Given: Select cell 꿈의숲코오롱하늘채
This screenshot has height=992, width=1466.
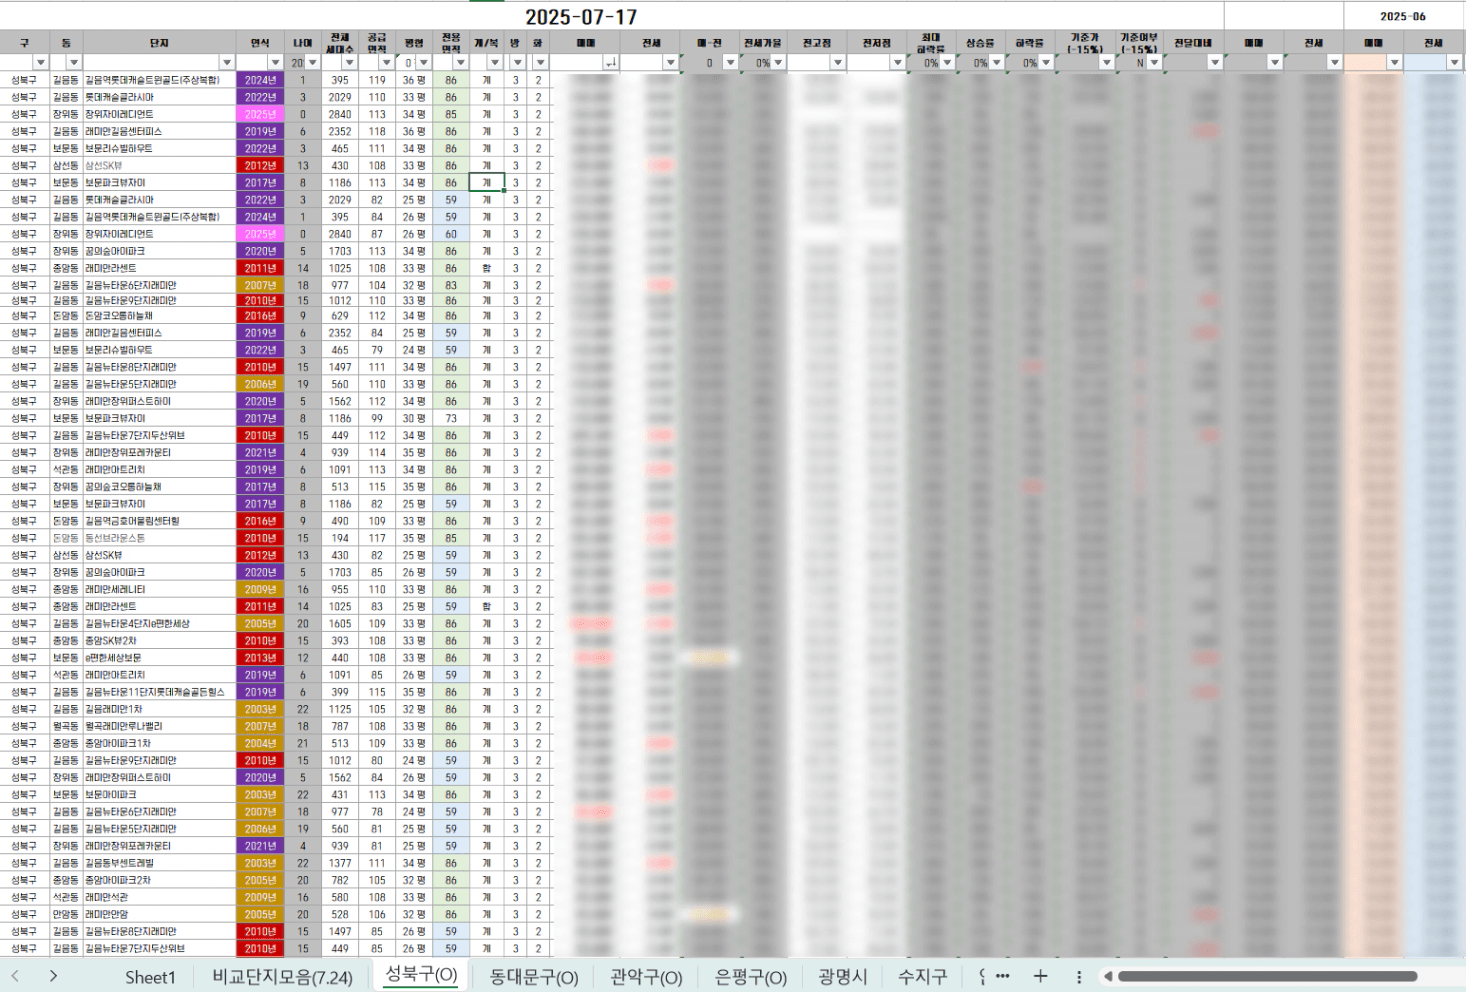Looking at the screenshot, I should coord(159,487).
